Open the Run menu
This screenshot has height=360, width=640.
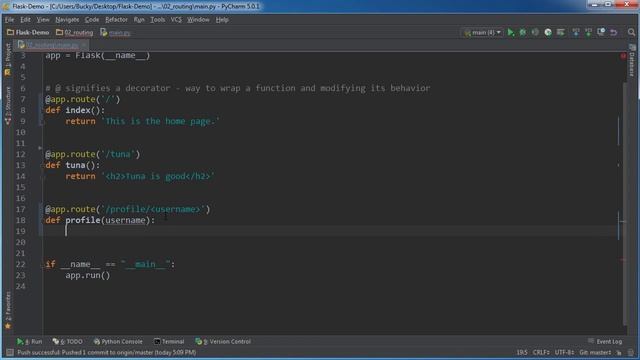[139, 20]
